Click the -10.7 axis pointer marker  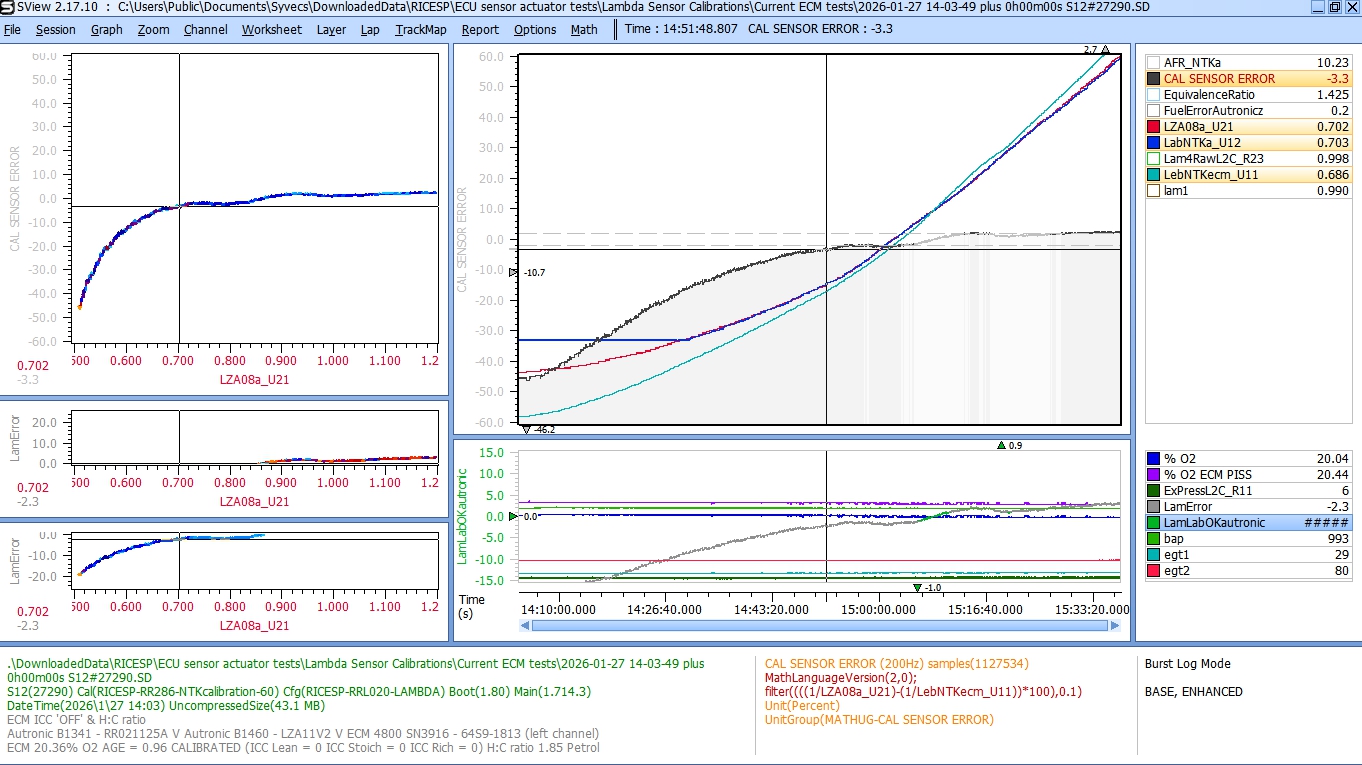pos(514,272)
